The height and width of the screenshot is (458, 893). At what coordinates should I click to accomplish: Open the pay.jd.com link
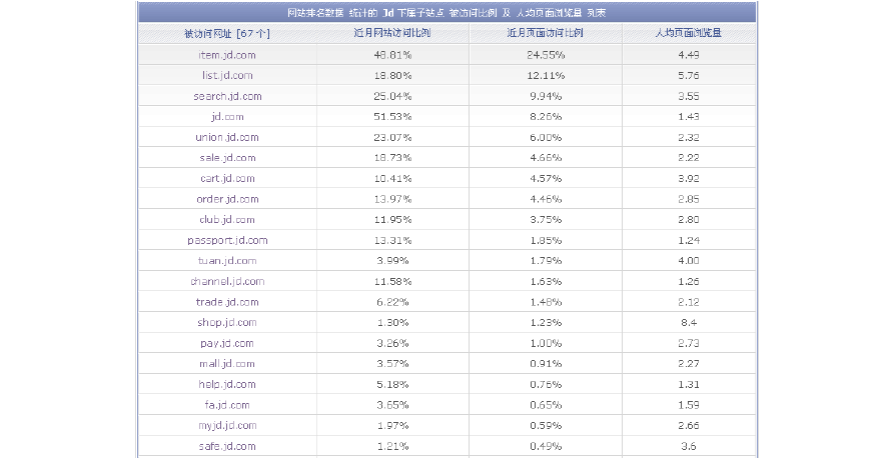(227, 343)
